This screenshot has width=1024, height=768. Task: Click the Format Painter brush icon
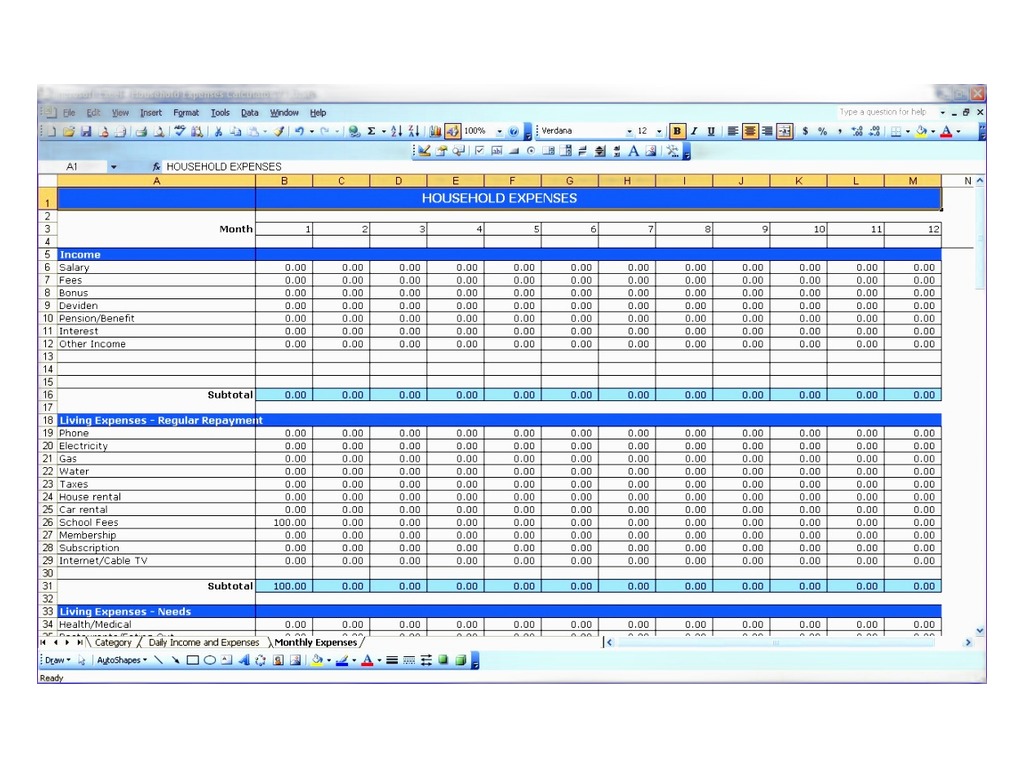tap(279, 131)
